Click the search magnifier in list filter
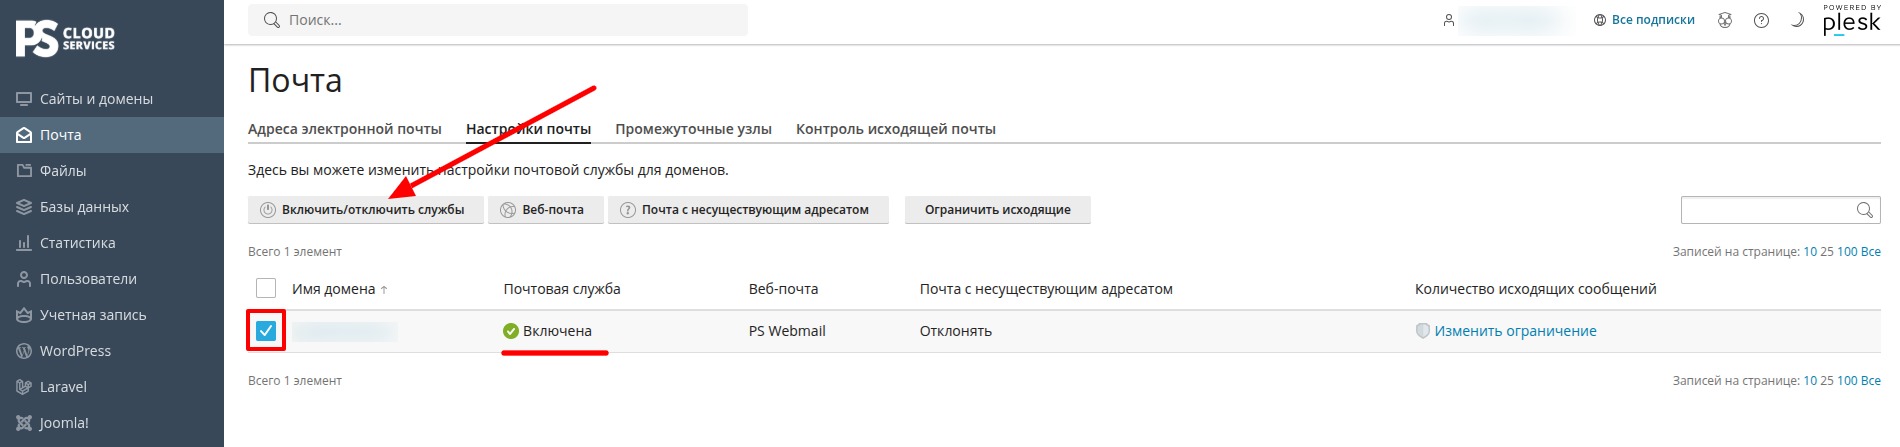This screenshot has width=1900, height=447. tap(1864, 210)
